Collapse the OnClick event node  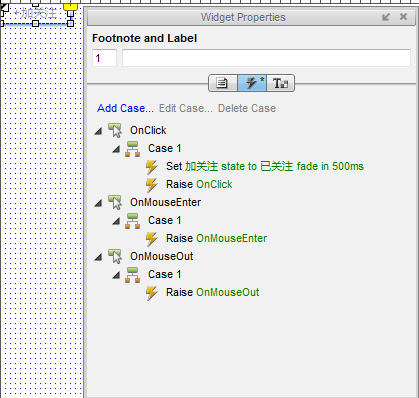(x=98, y=131)
